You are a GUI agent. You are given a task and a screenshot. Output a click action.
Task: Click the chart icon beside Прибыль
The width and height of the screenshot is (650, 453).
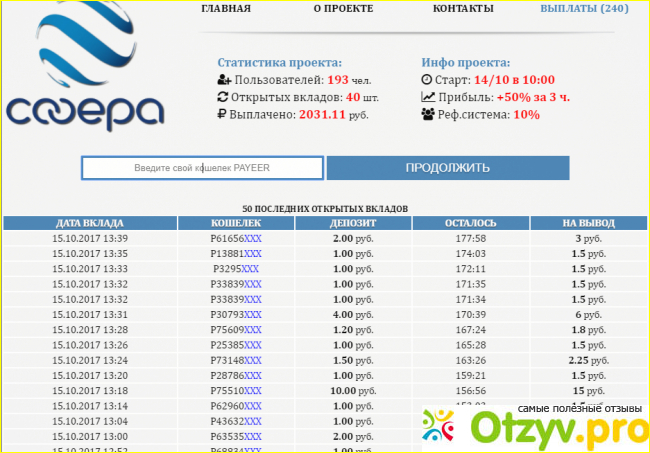(428, 98)
